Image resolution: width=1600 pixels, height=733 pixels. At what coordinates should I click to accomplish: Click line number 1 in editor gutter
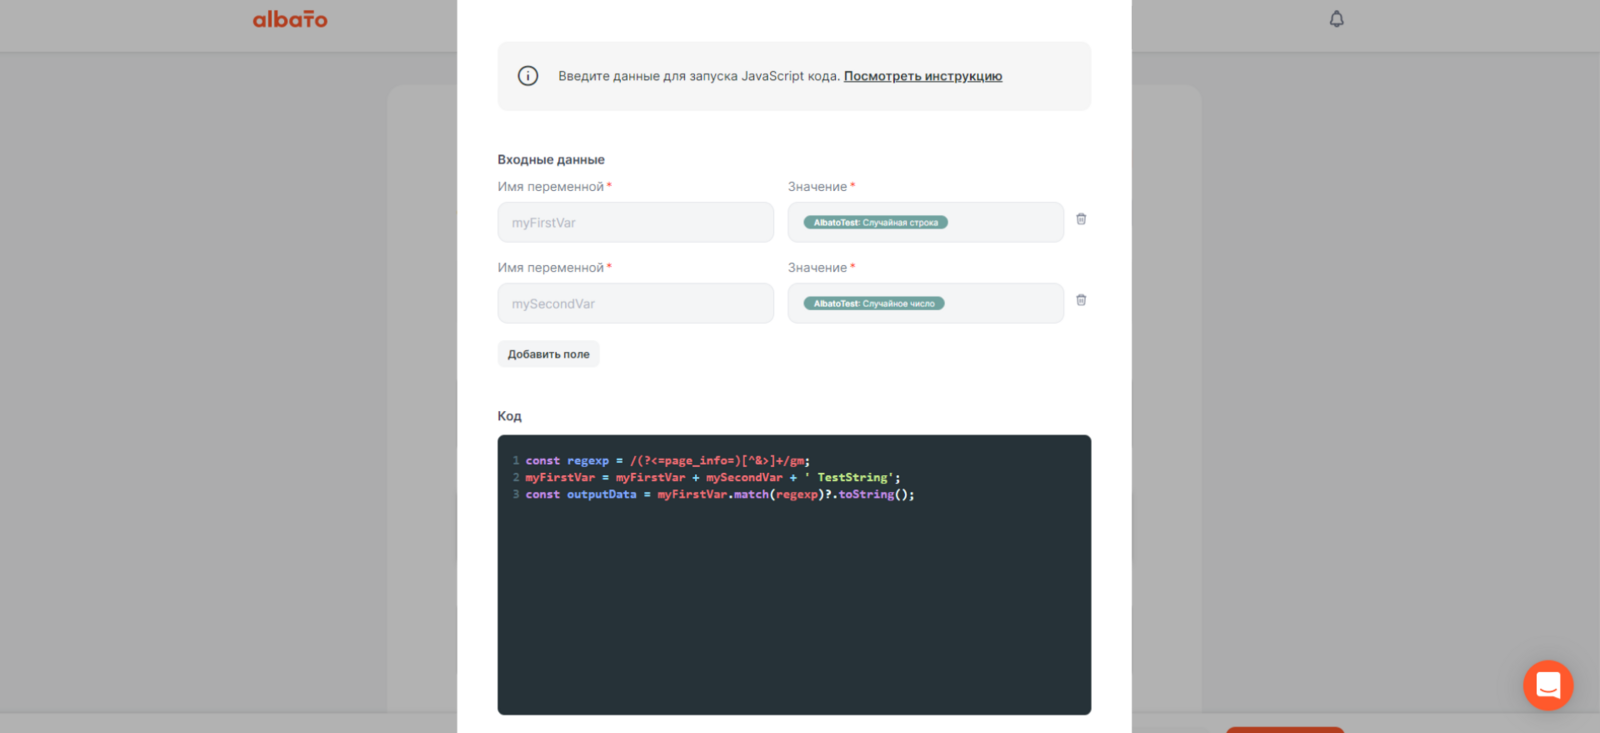[515, 461]
